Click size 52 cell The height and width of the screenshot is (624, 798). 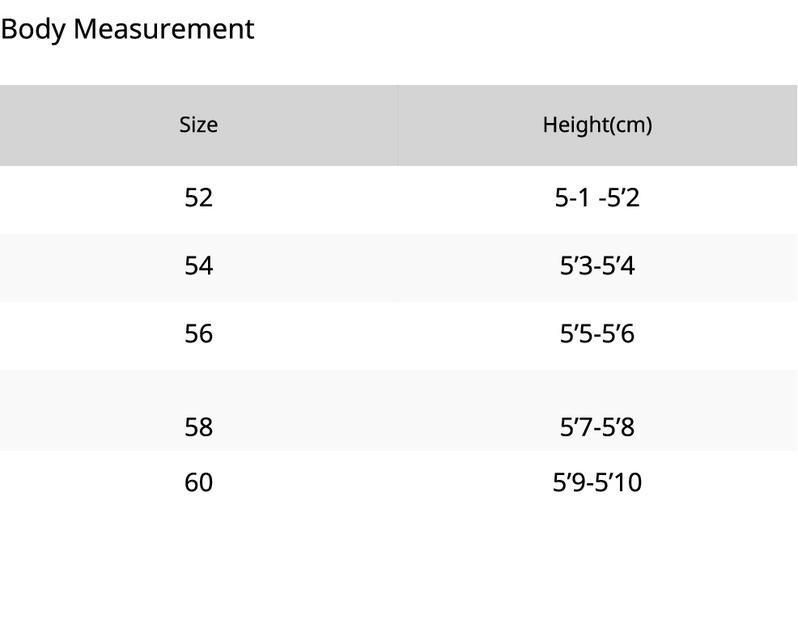coord(198,197)
